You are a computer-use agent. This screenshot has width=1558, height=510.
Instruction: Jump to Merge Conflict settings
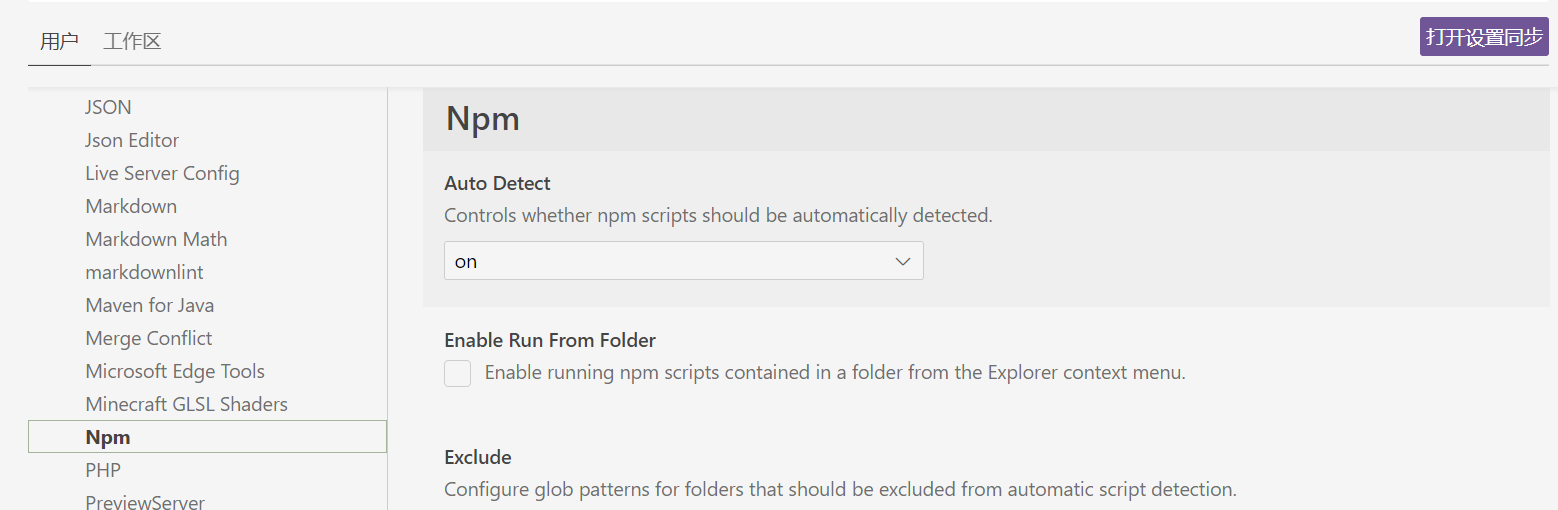pyautogui.click(x=149, y=338)
